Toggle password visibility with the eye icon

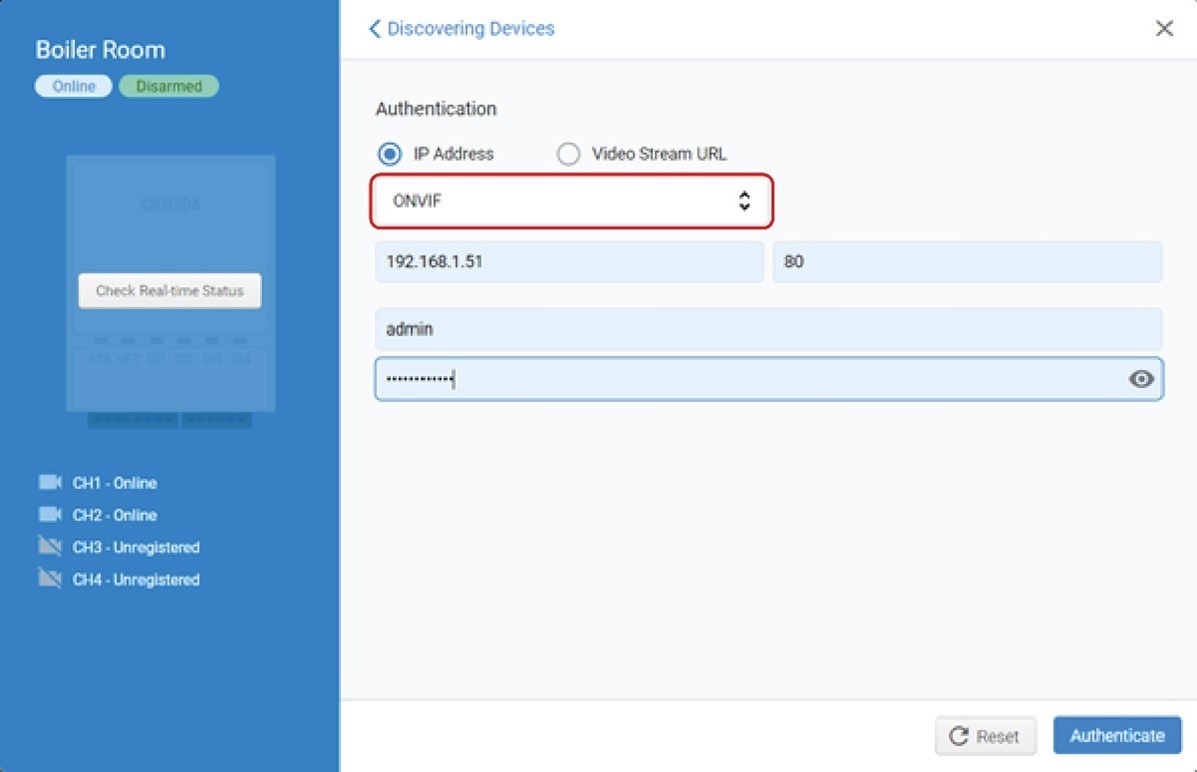[x=1141, y=379]
